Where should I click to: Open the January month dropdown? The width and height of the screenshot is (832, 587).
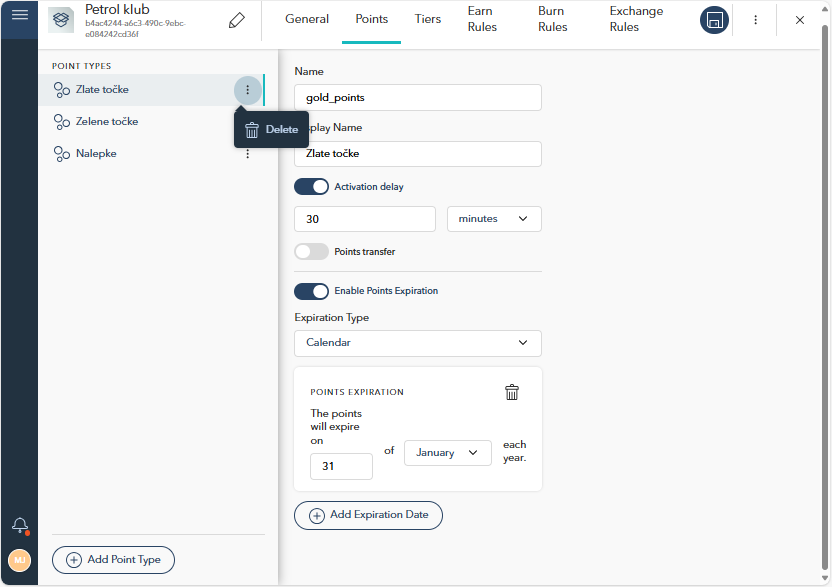click(447, 453)
